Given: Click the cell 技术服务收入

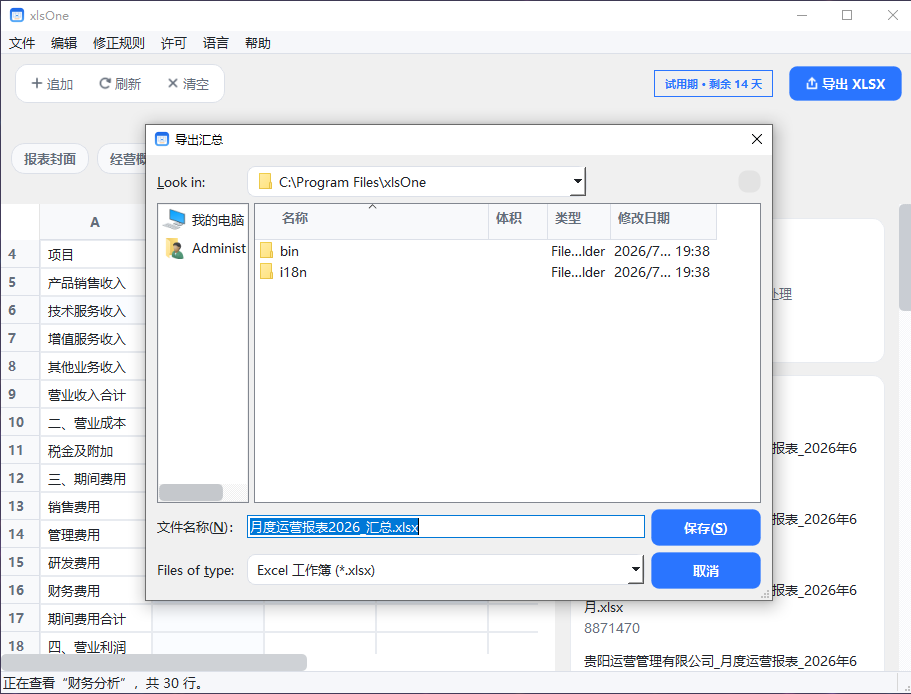Looking at the screenshot, I should (x=93, y=311).
